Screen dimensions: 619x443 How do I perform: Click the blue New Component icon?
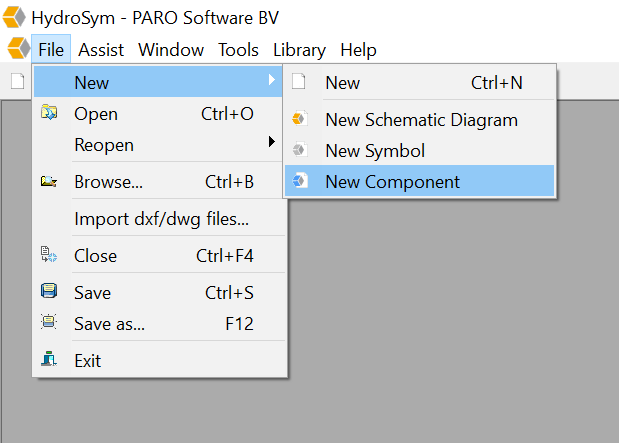300,180
